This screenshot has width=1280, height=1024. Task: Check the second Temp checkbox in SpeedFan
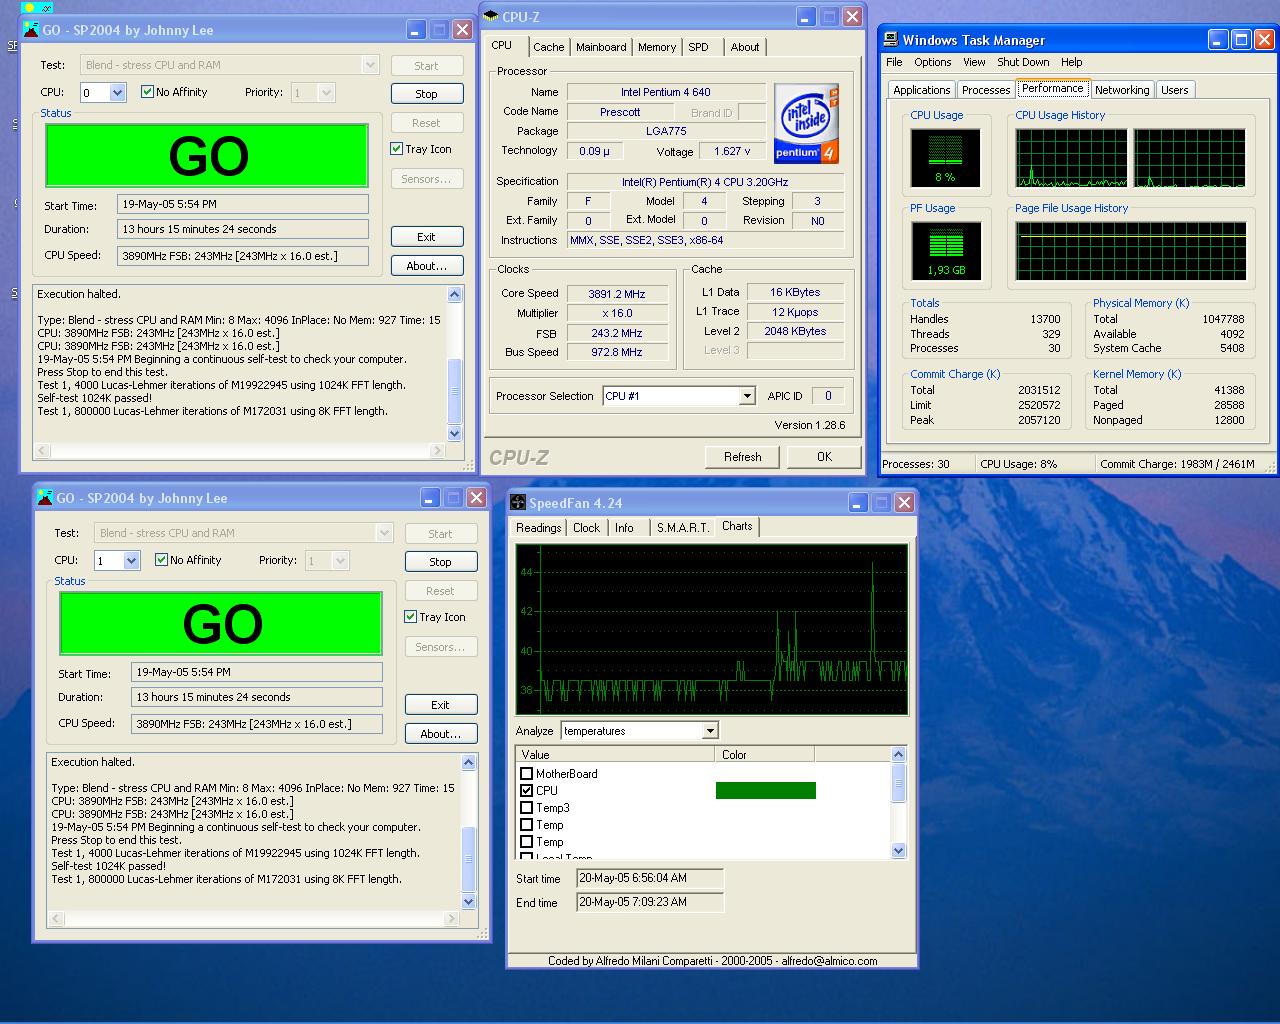pyautogui.click(x=527, y=842)
